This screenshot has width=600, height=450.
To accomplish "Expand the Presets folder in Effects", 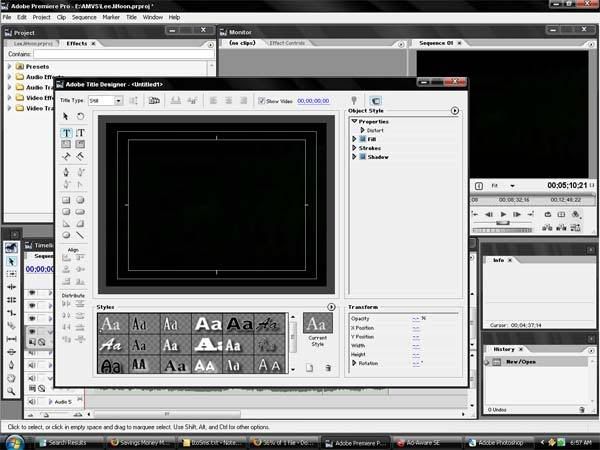I will coord(11,67).
